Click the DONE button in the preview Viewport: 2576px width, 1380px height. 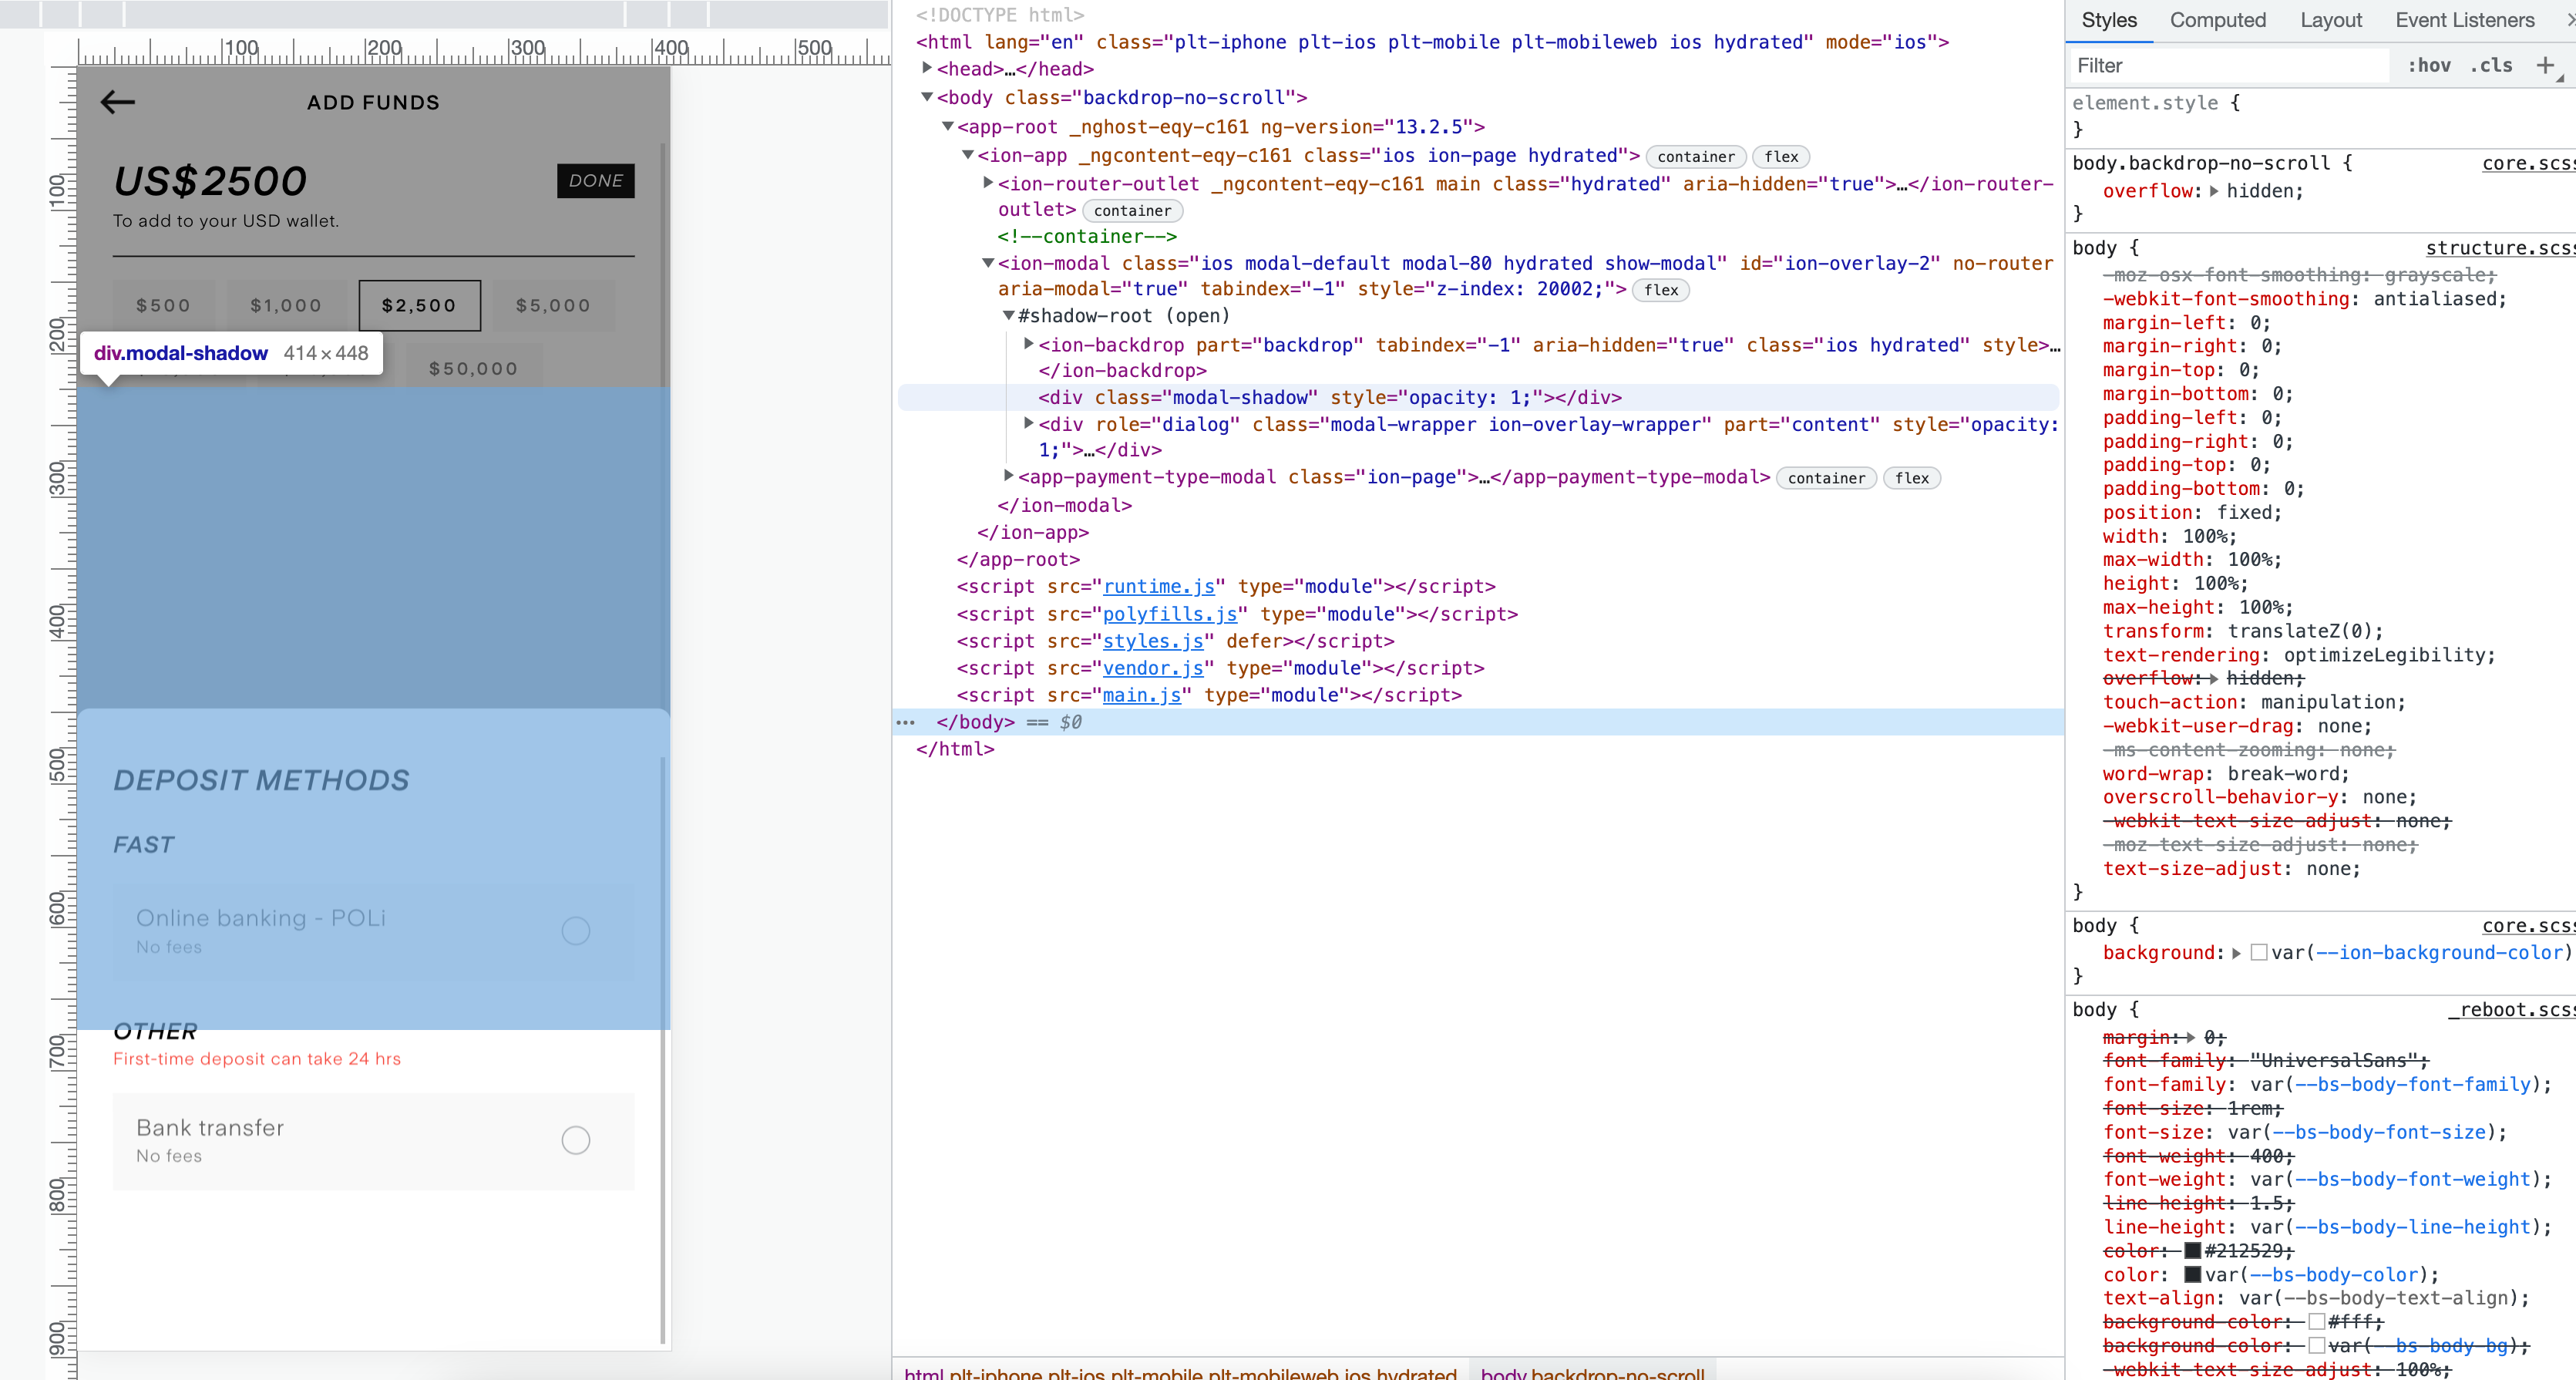tap(595, 181)
